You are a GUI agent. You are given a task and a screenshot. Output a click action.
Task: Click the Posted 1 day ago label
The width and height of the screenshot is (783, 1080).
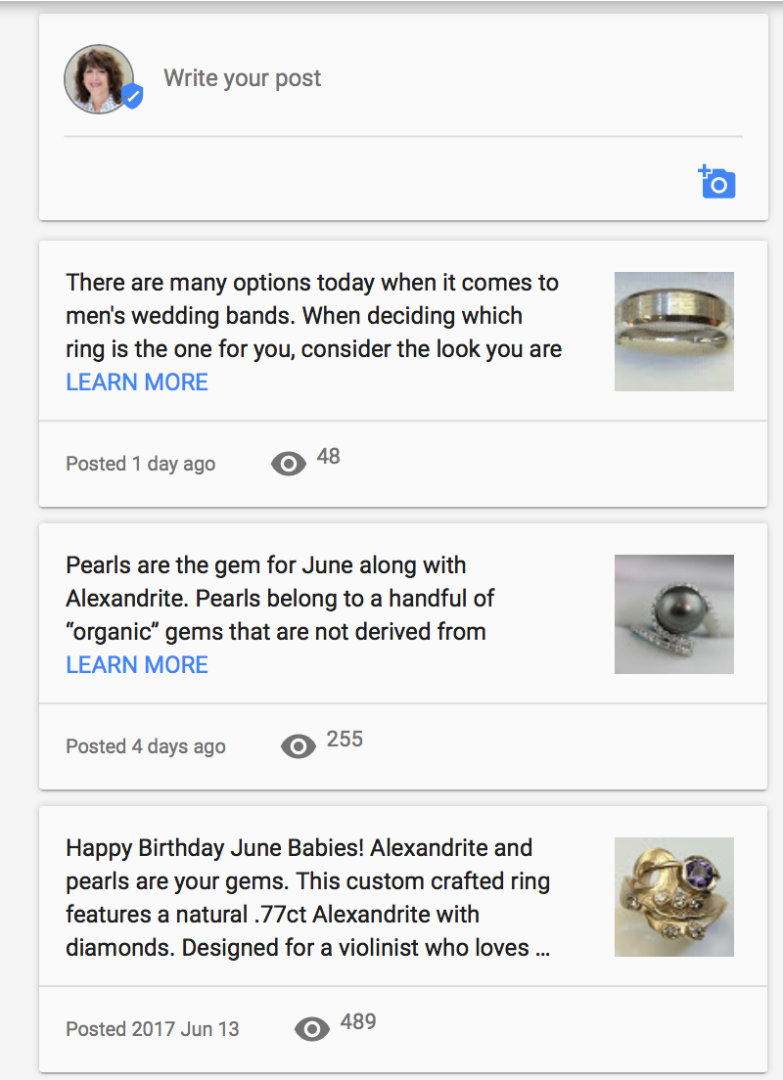tap(141, 464)
